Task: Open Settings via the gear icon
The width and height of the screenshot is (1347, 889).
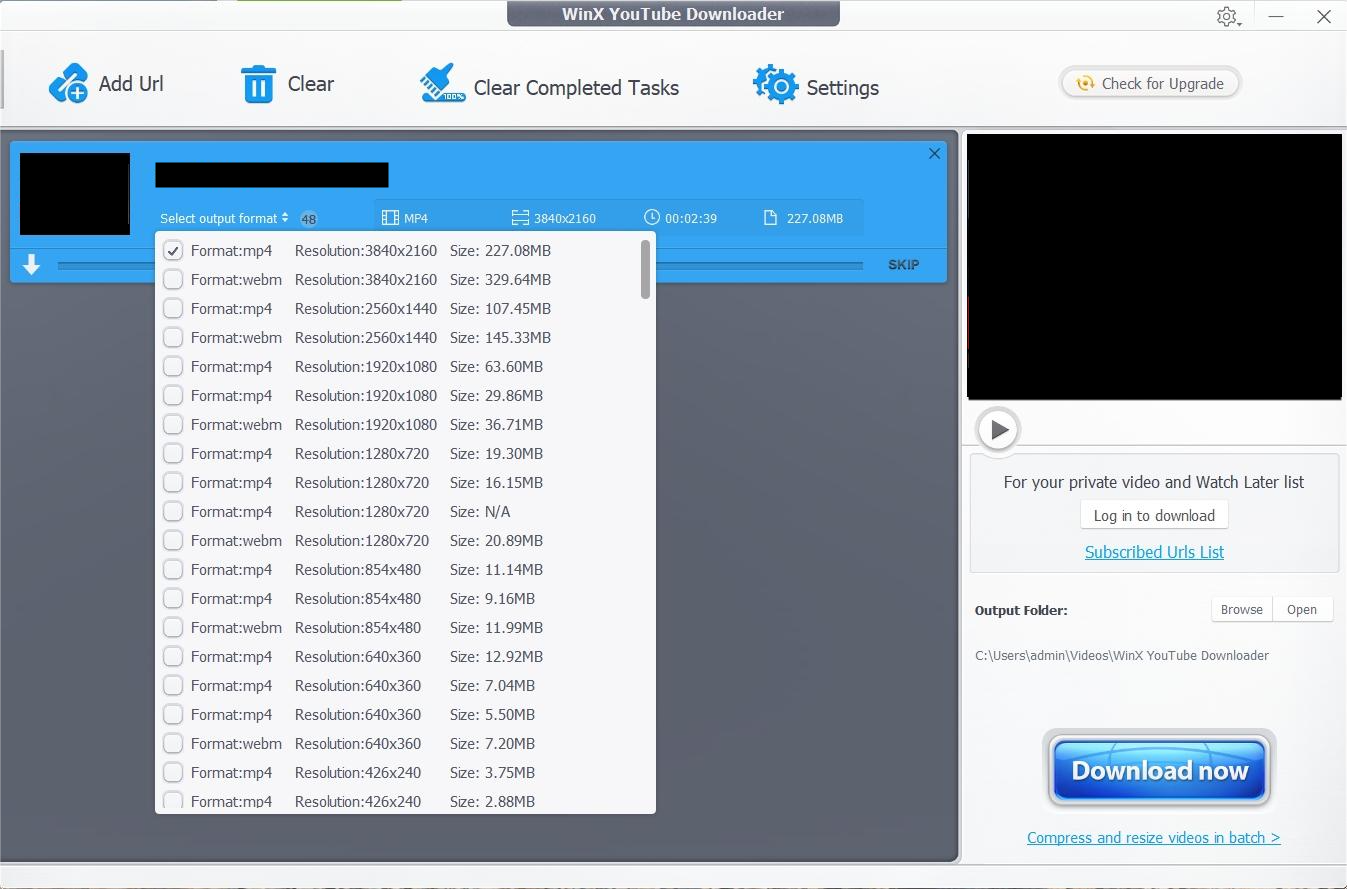Action: tap(775, 86)
